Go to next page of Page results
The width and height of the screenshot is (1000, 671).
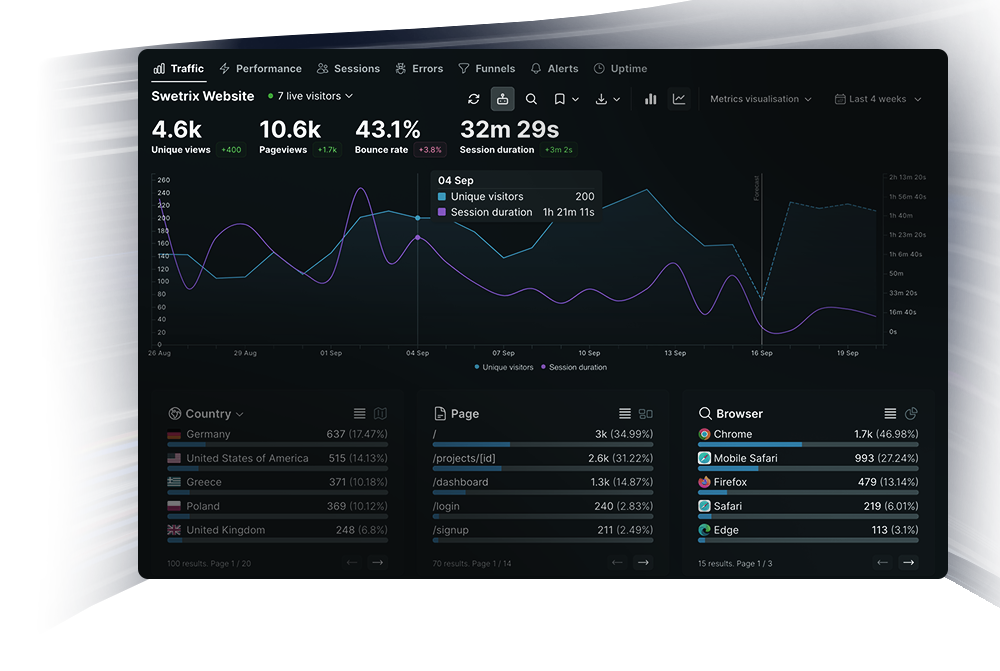click(x=643, y=562)
